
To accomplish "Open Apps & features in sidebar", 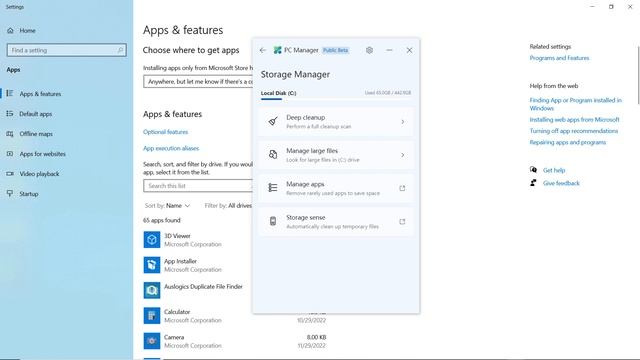I will 40,94.
